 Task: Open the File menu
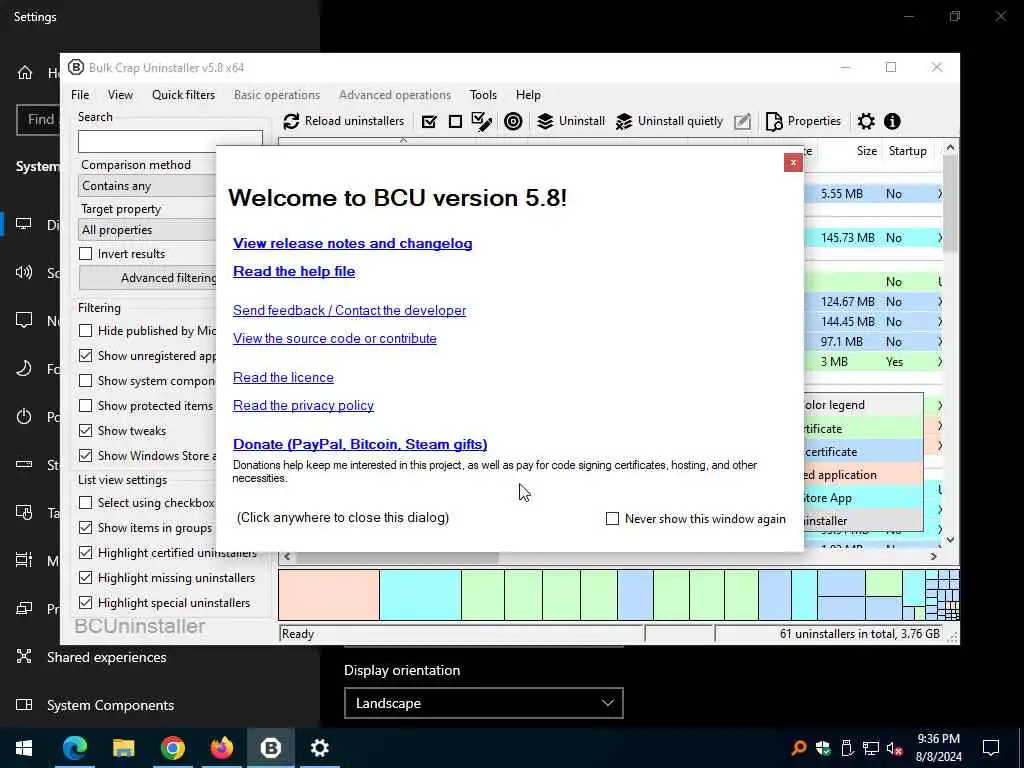pos(80,95)
